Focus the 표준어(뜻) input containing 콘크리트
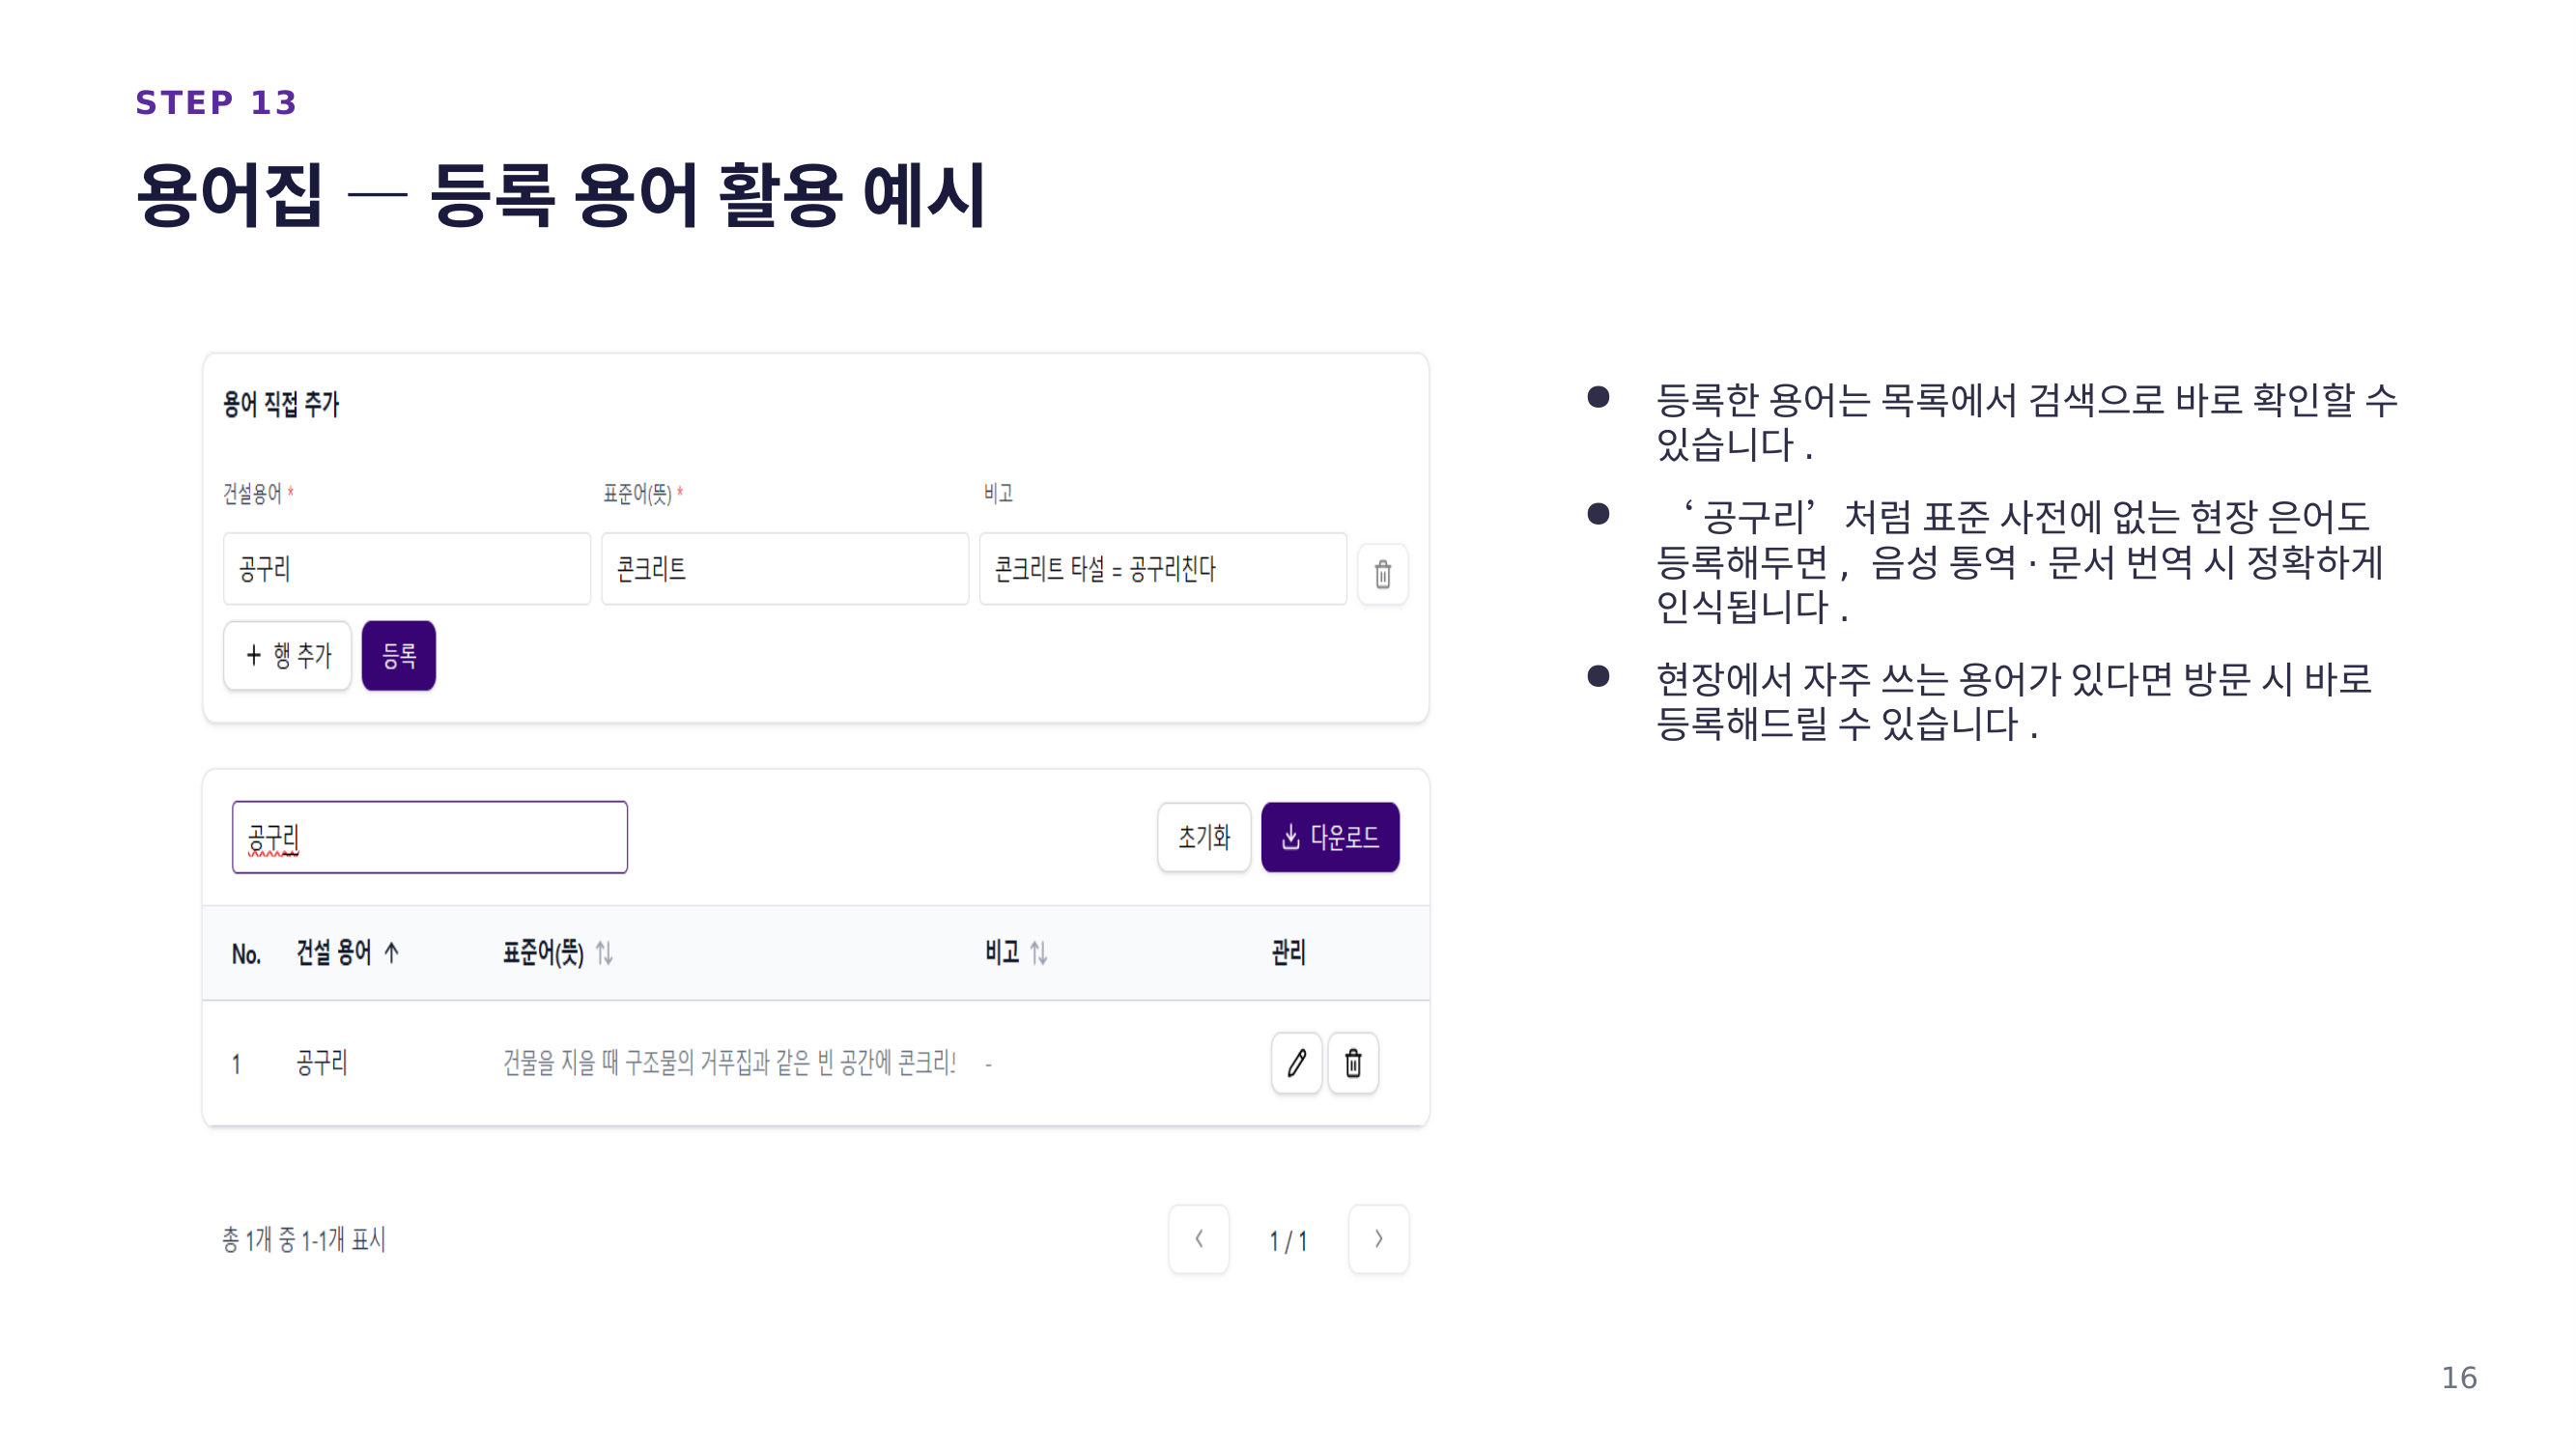 pyautogui.click(x=784, y=568)
